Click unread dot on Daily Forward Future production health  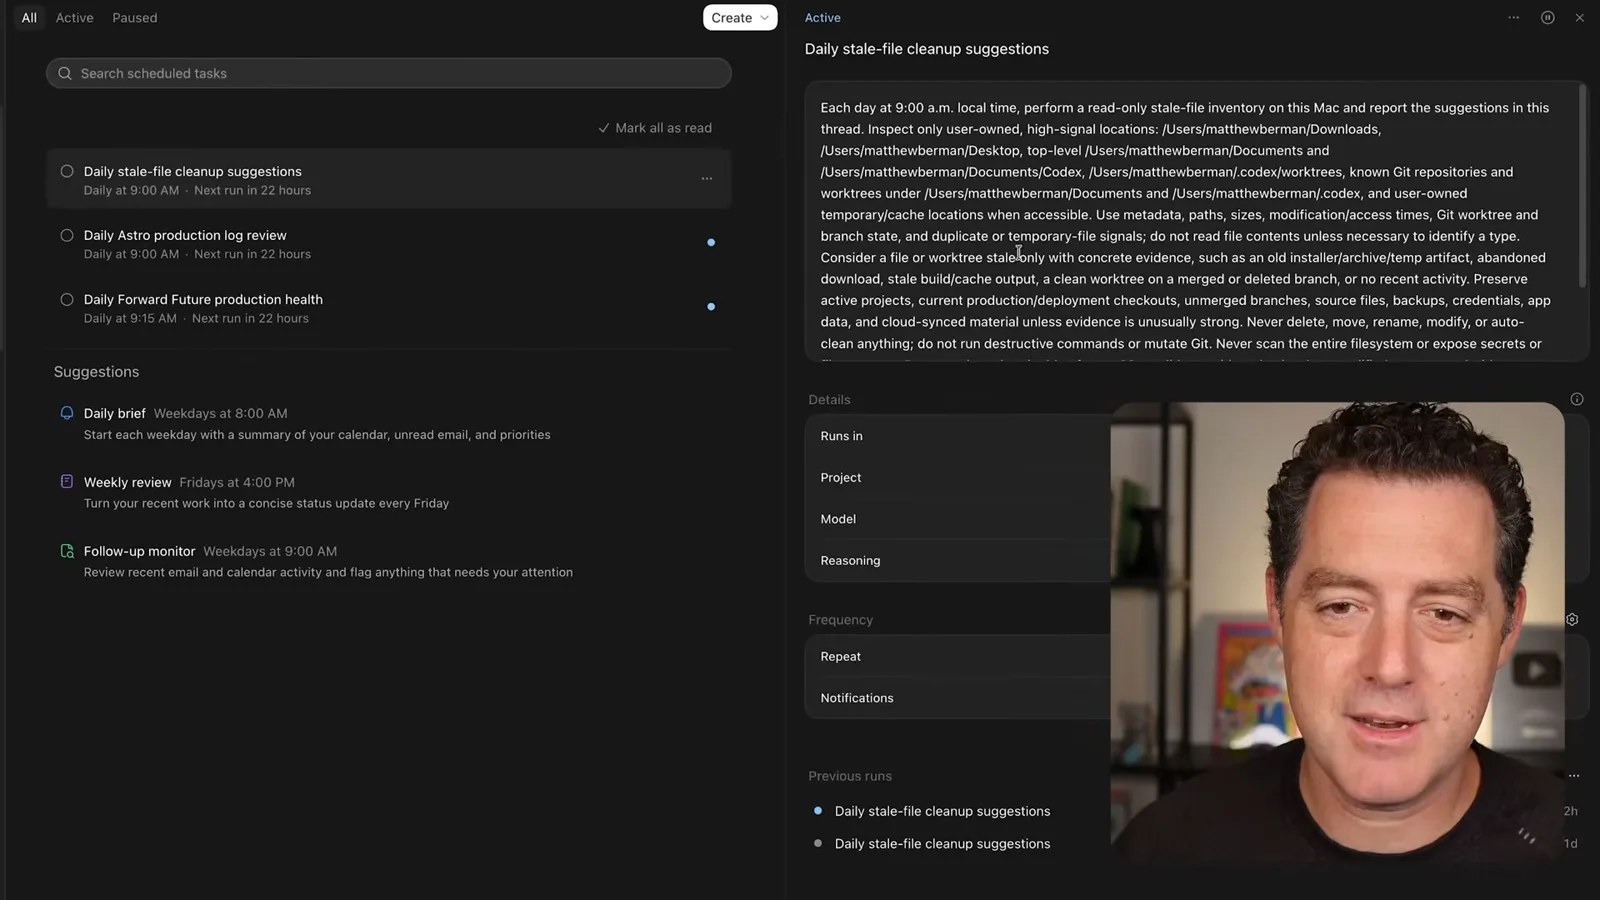pyautogui.click(x=711, y=307)
